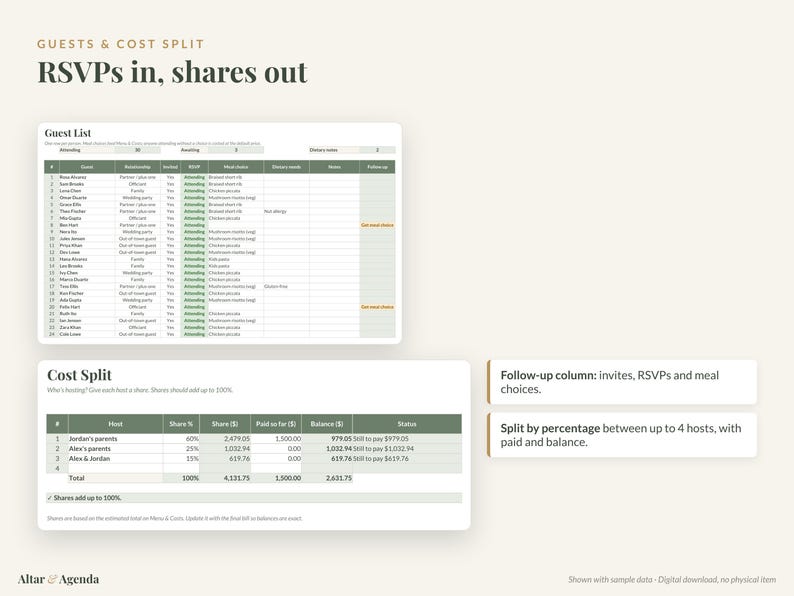Screen dimensions: 794x596
Task: Select the Status column header
Action: tap(407, 424)
